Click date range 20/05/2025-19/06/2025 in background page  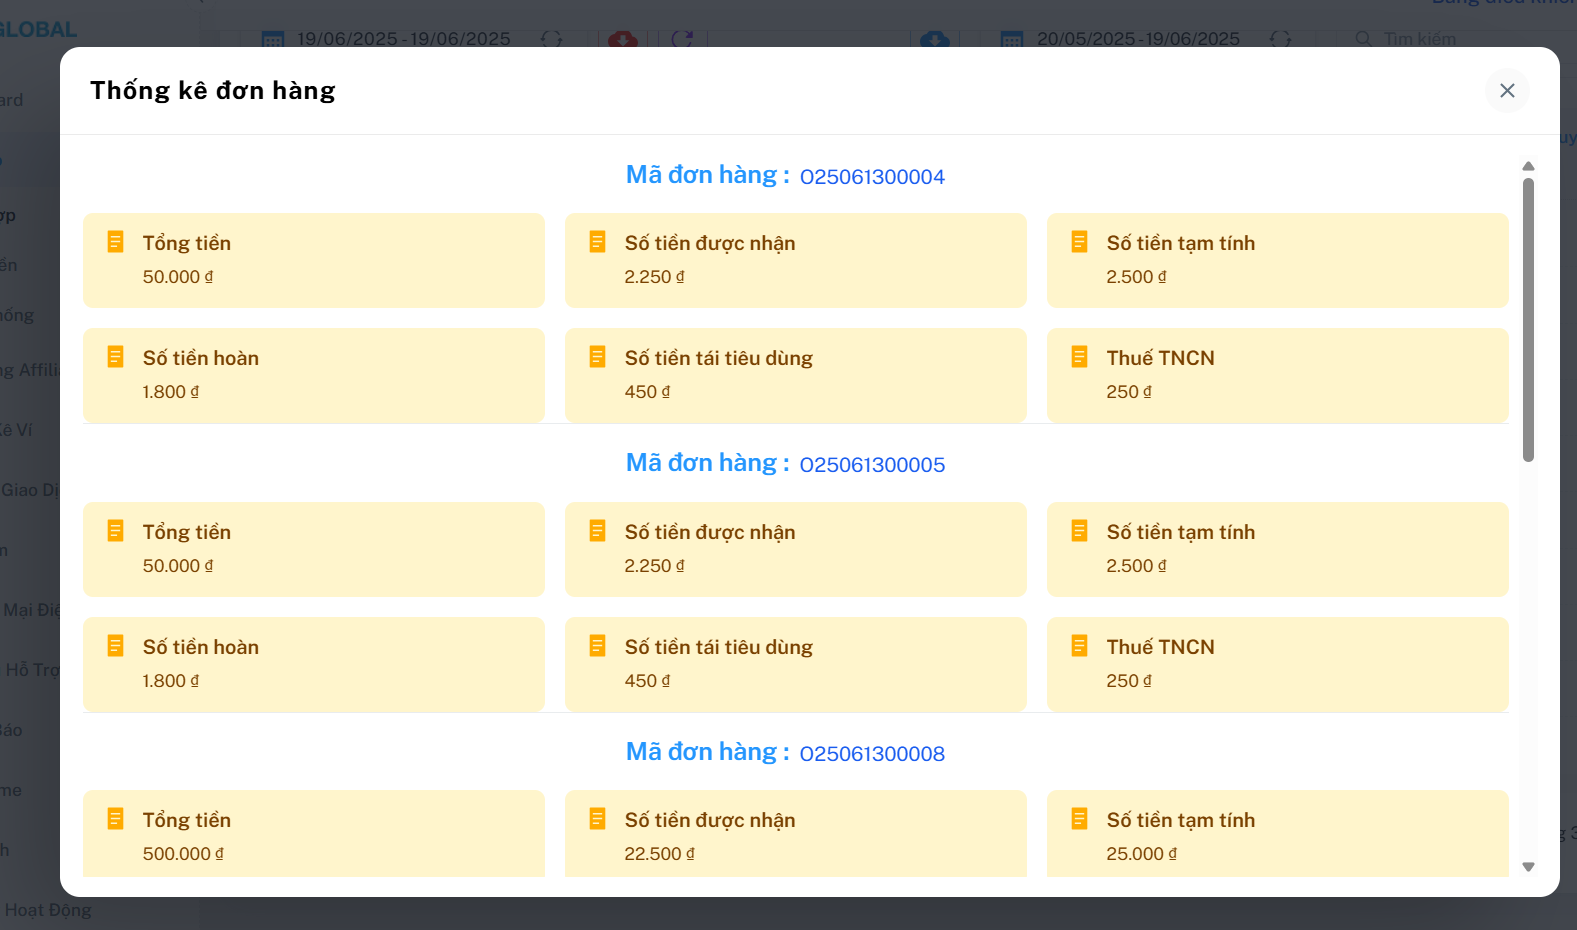pyautogui.click(x=1138, y=39)
